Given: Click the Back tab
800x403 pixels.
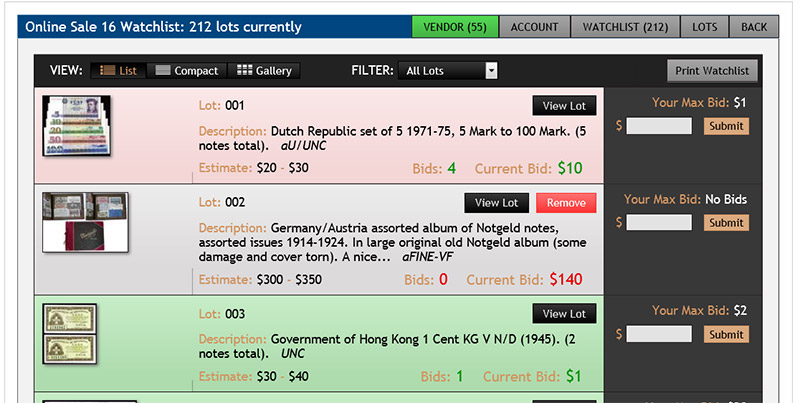Looking at the screenshot, I should [x=754, y=27].
